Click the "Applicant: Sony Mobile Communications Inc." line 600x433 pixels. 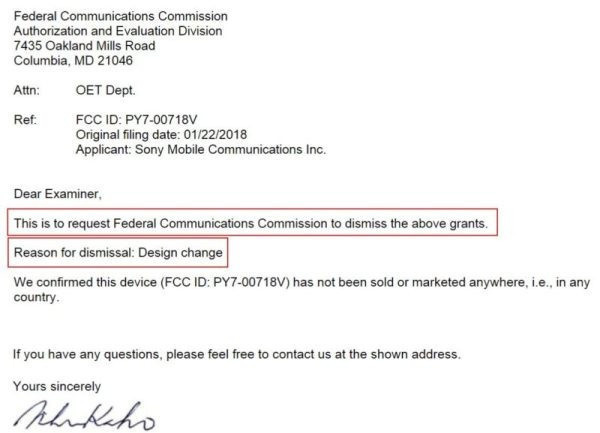(201, 150)
